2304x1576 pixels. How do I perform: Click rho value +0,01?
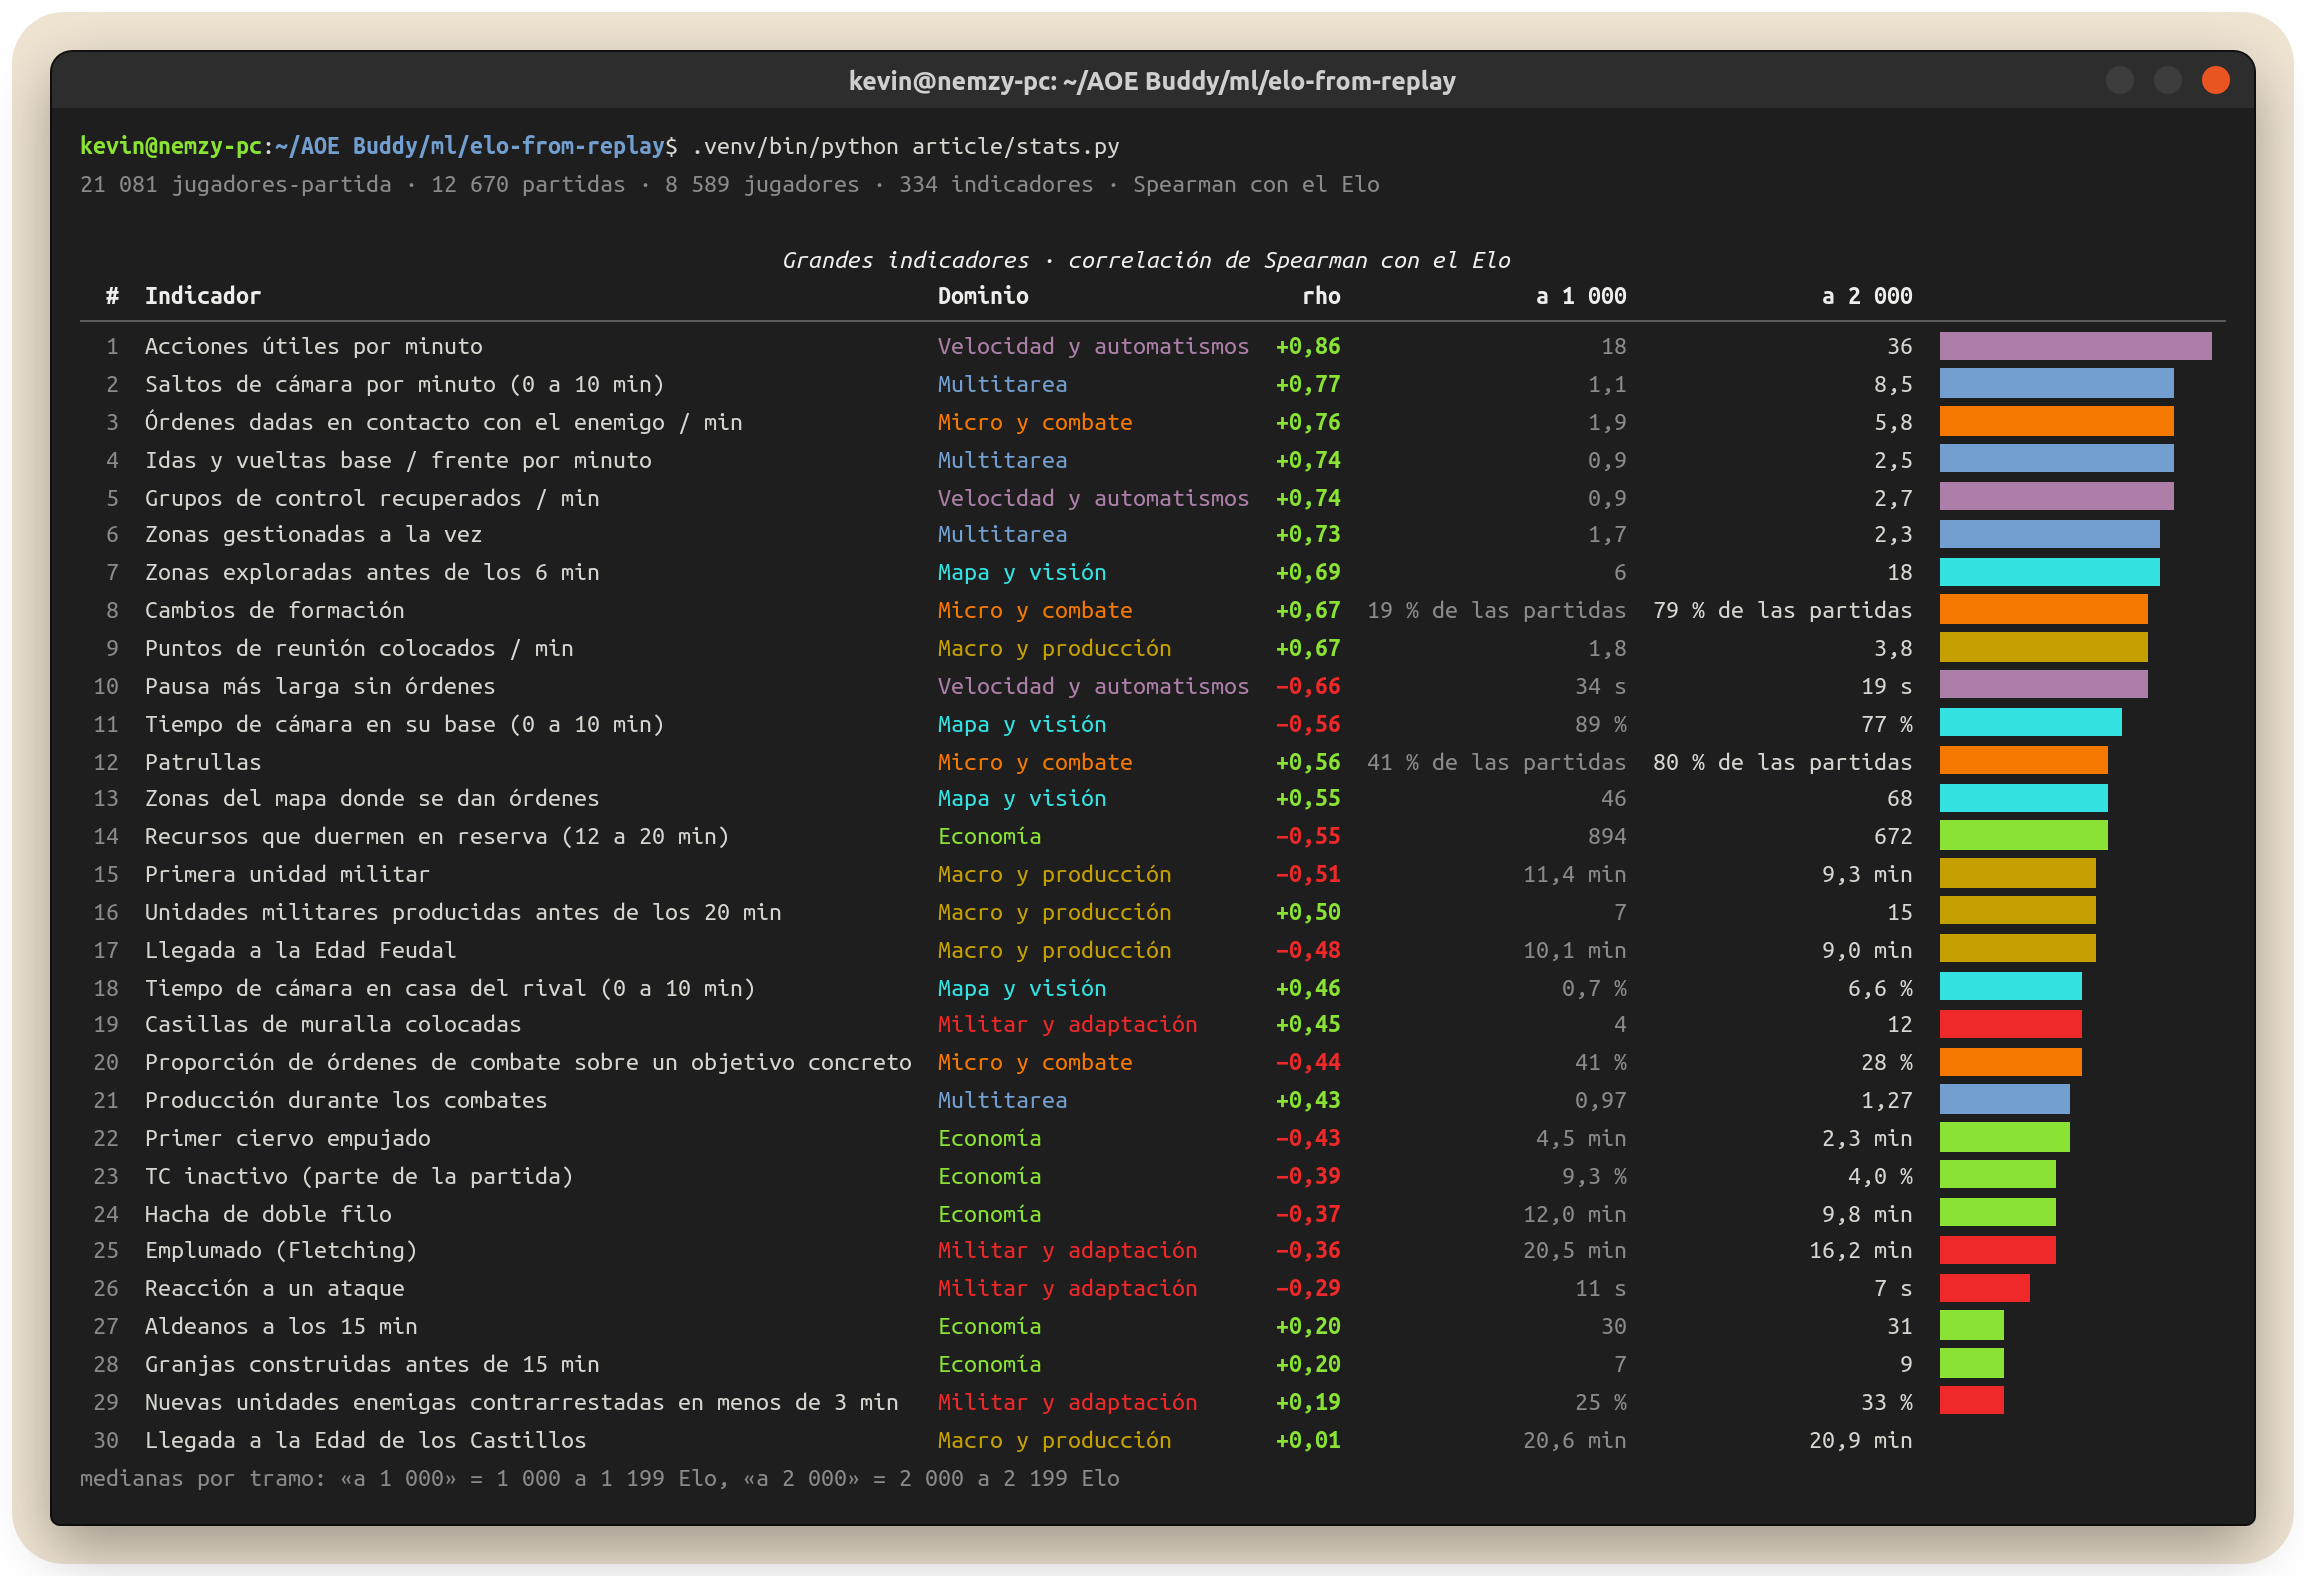pos(1308,1440)
